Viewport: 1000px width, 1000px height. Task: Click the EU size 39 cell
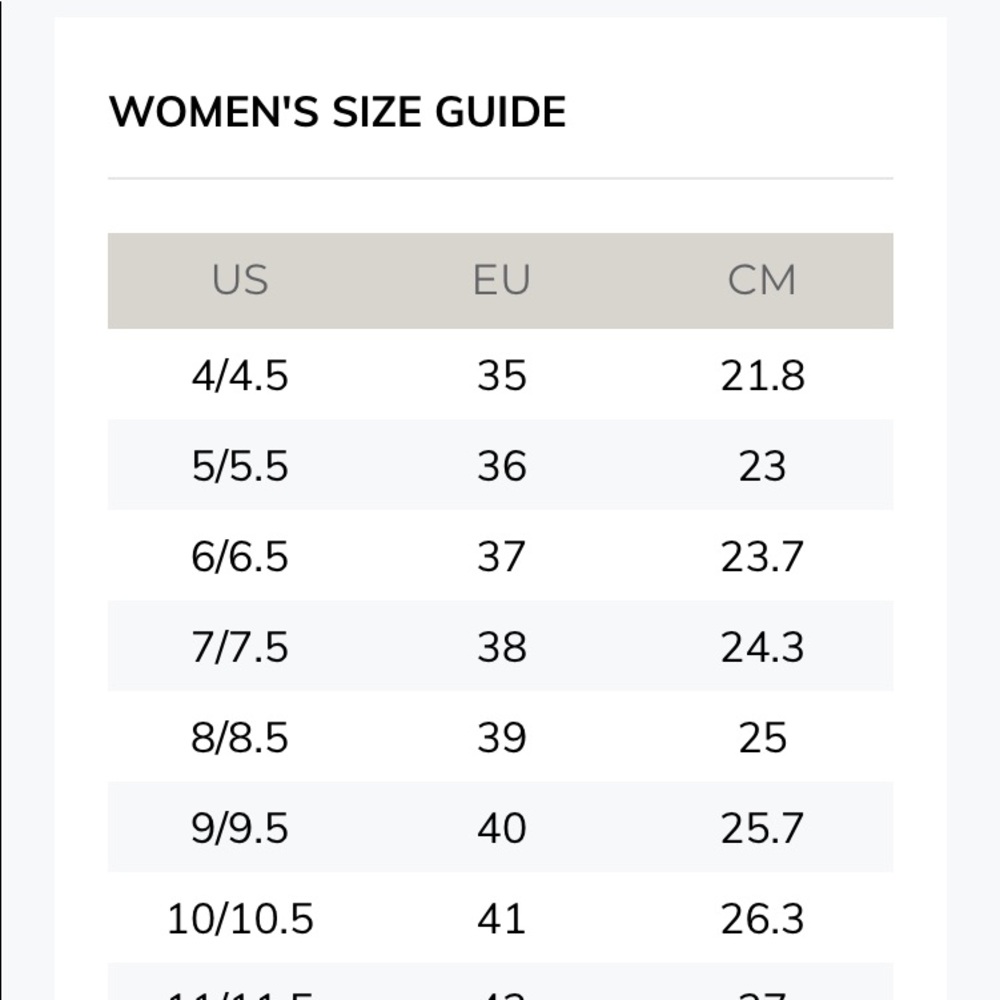[x=501, y=737]
